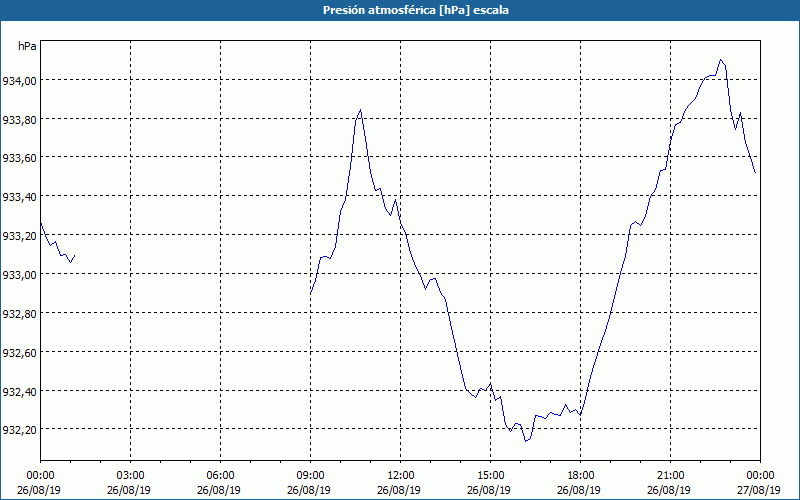Click the 933,40 y-axis label
The image size is (800, 500).
tap(19, 196)
